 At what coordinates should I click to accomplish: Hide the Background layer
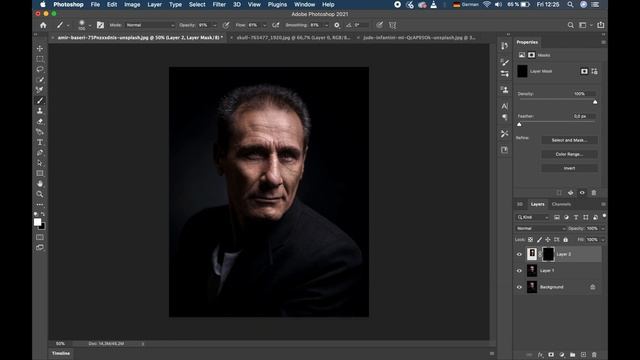pyautogui.click(x=519, y=287)
